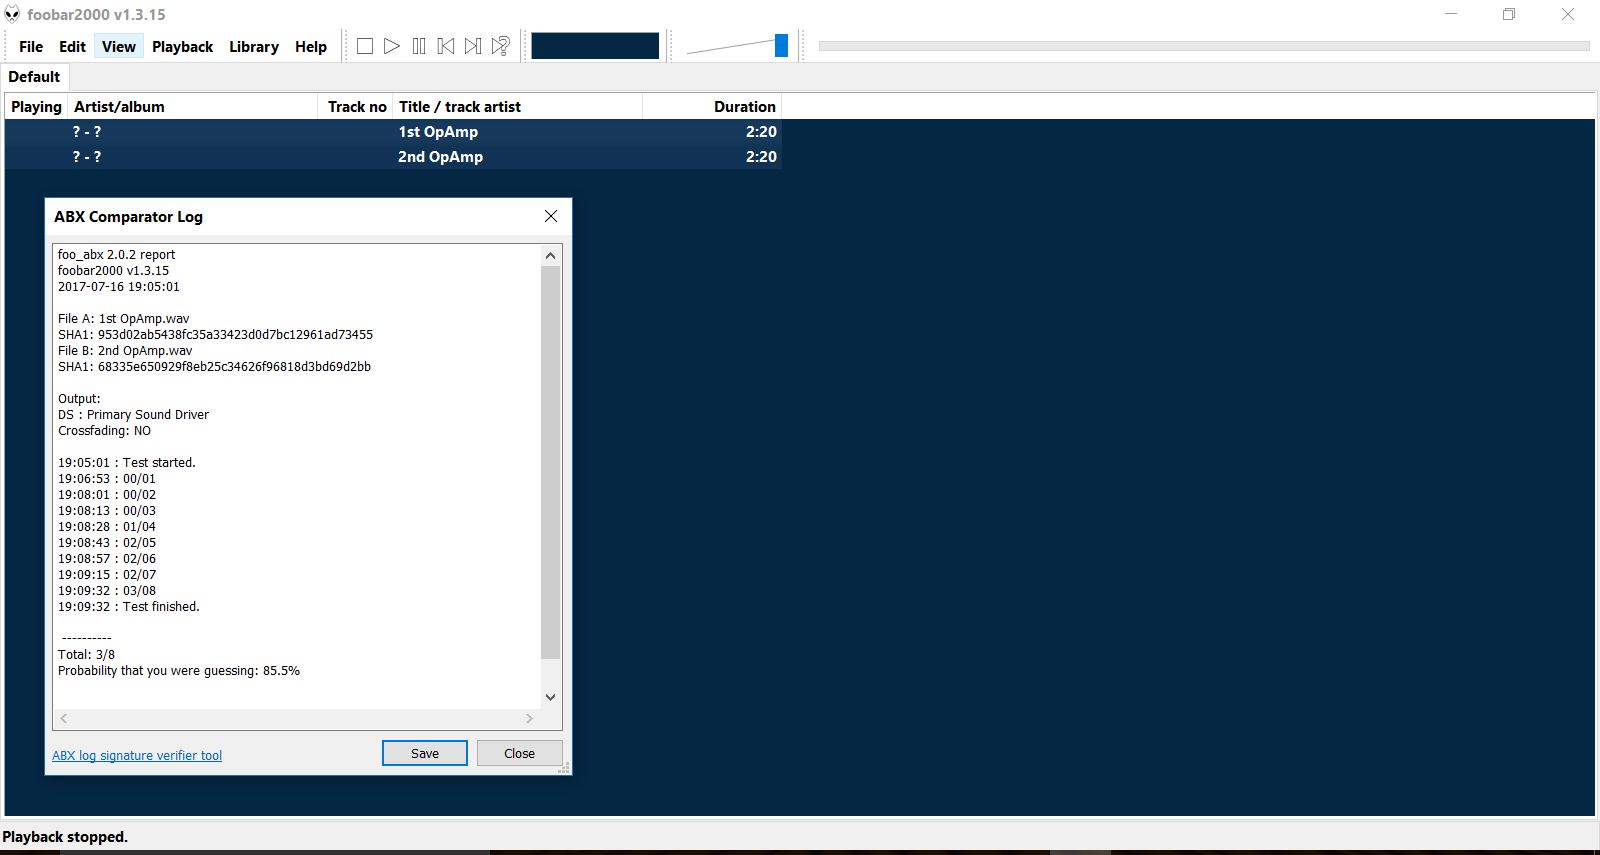The image size is (1600, 855).
Task: Select the 2nd OpAmp track row
Action: click(393, 157)
